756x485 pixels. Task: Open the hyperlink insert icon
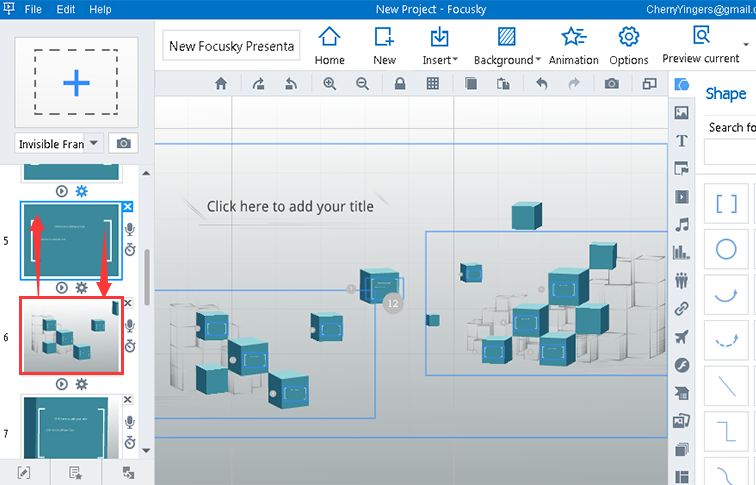point(682,309)
